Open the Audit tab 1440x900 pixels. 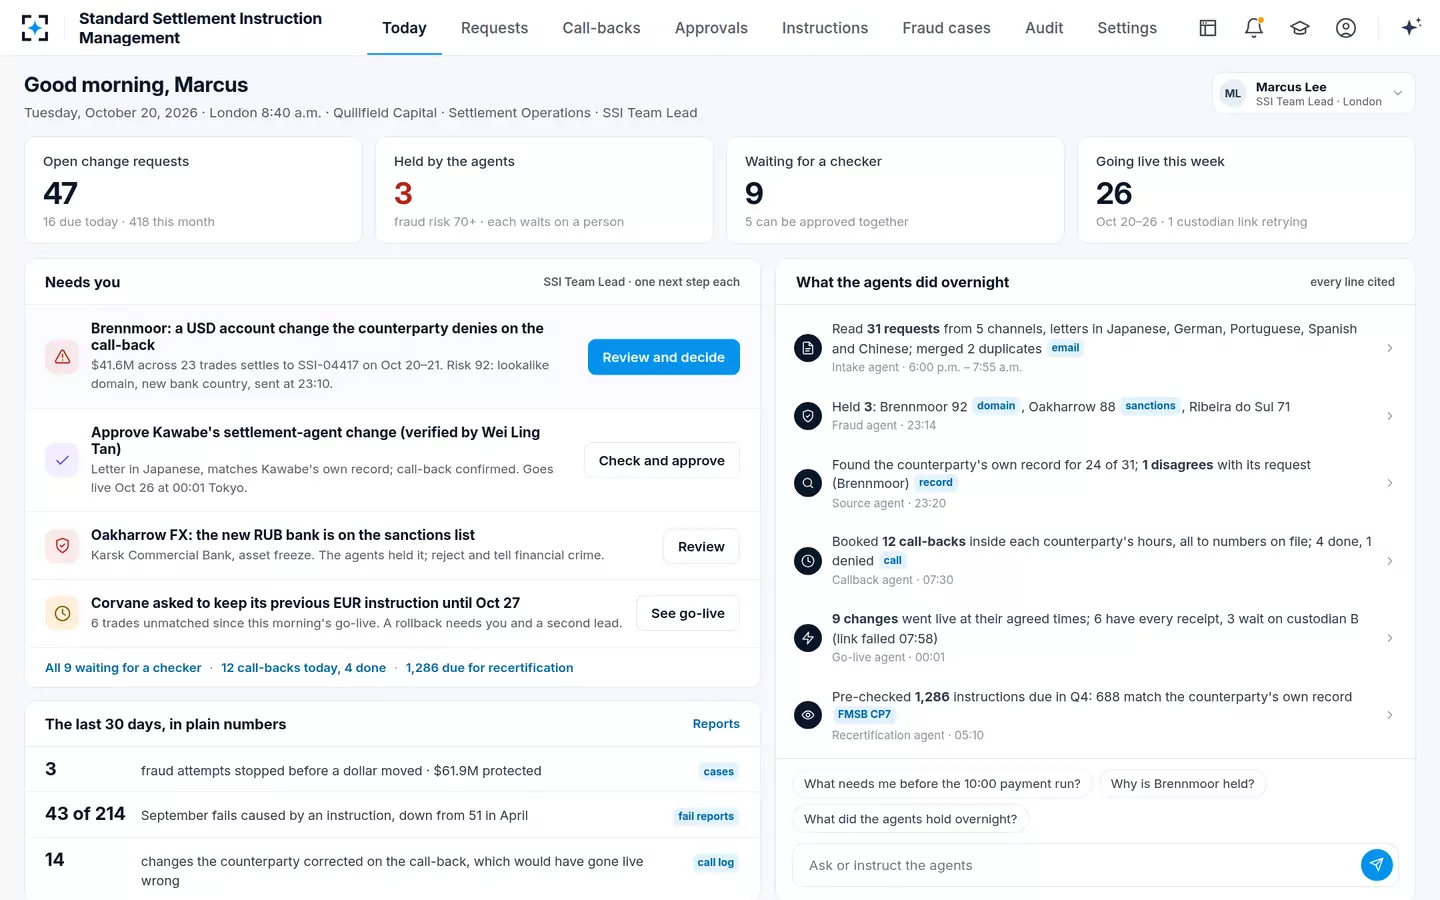[x=1044, y=28]
